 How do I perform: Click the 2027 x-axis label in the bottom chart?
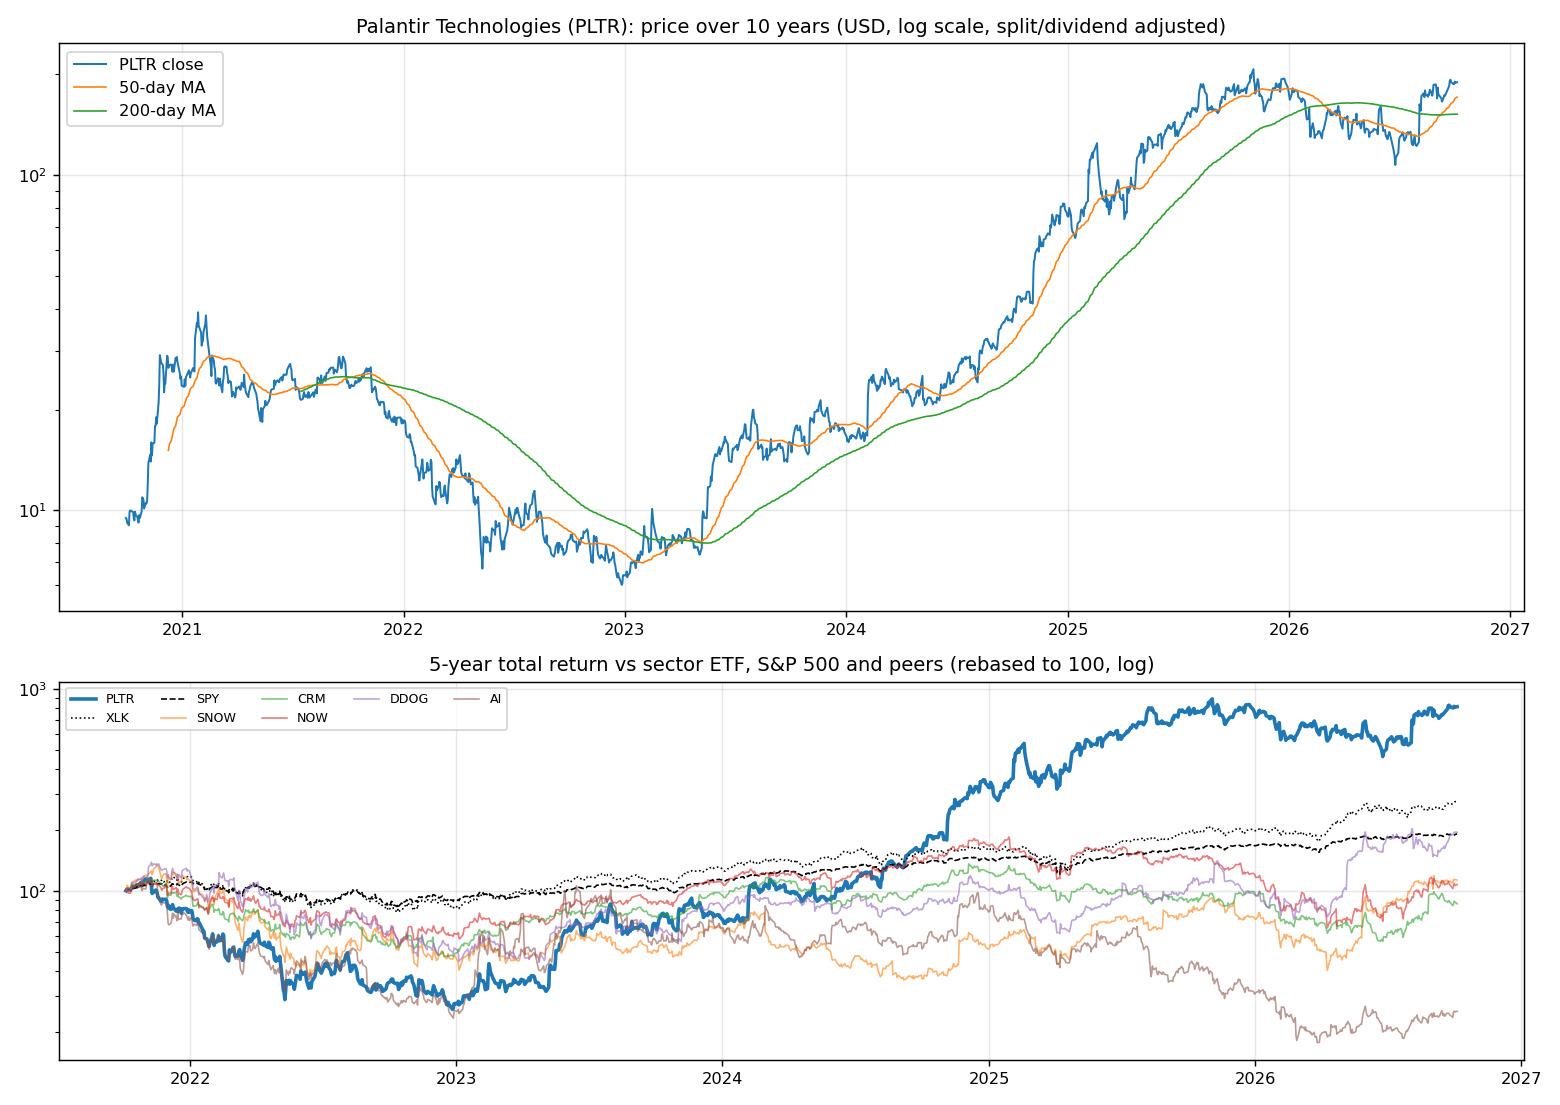[1521, 1079]
